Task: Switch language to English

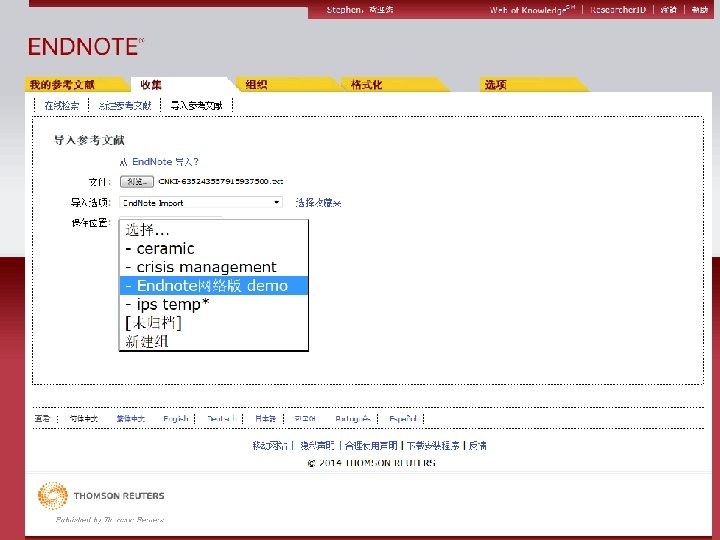Action: (x=176, y=419)
